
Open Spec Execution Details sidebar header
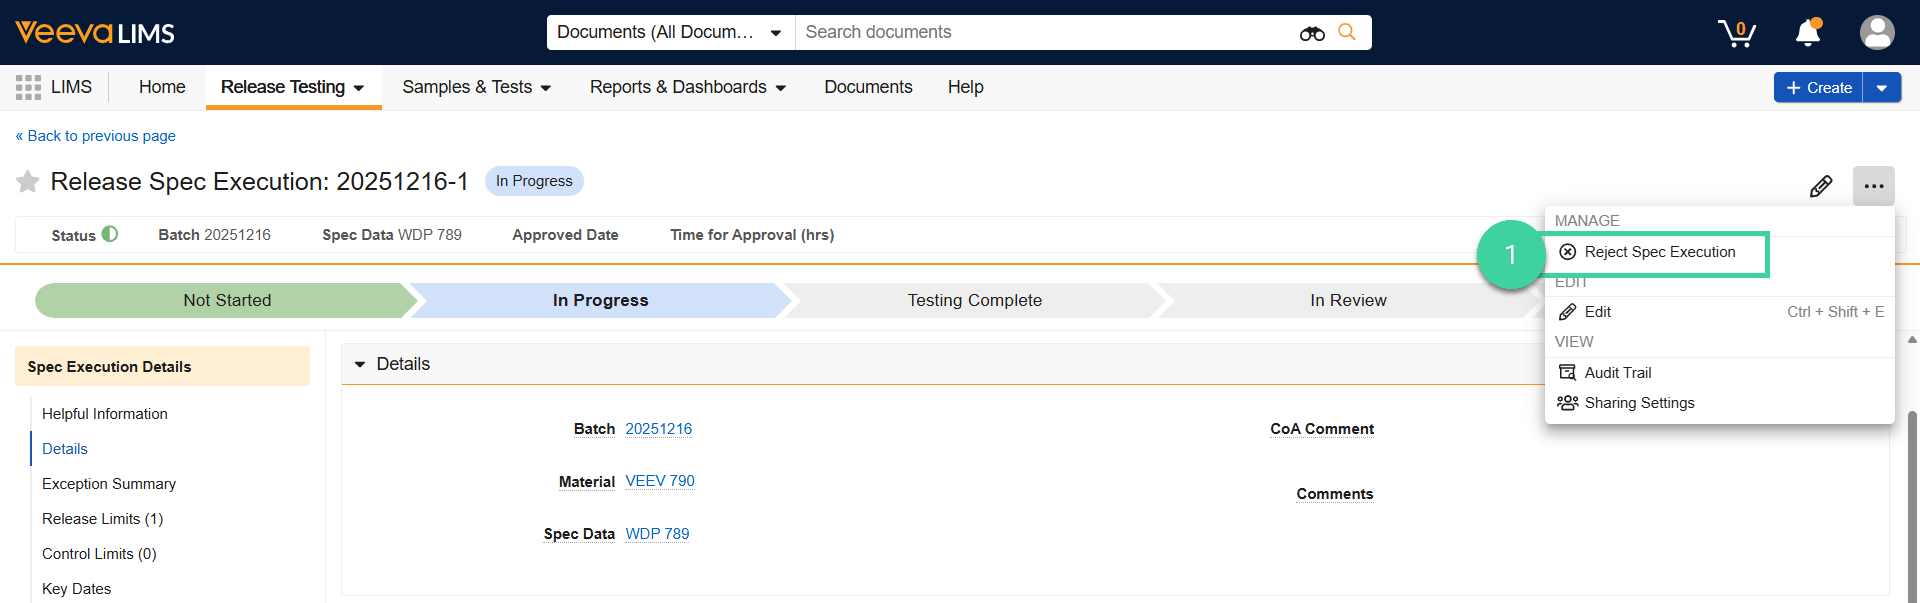(x=162, y=367)
